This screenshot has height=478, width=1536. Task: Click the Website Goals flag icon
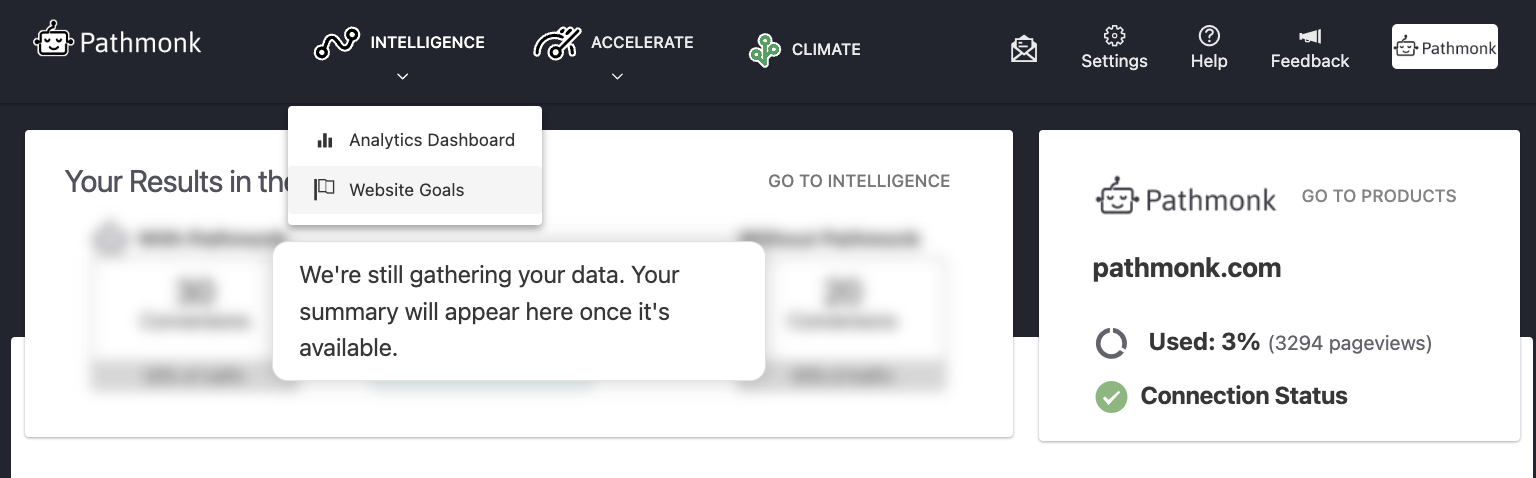324,190
